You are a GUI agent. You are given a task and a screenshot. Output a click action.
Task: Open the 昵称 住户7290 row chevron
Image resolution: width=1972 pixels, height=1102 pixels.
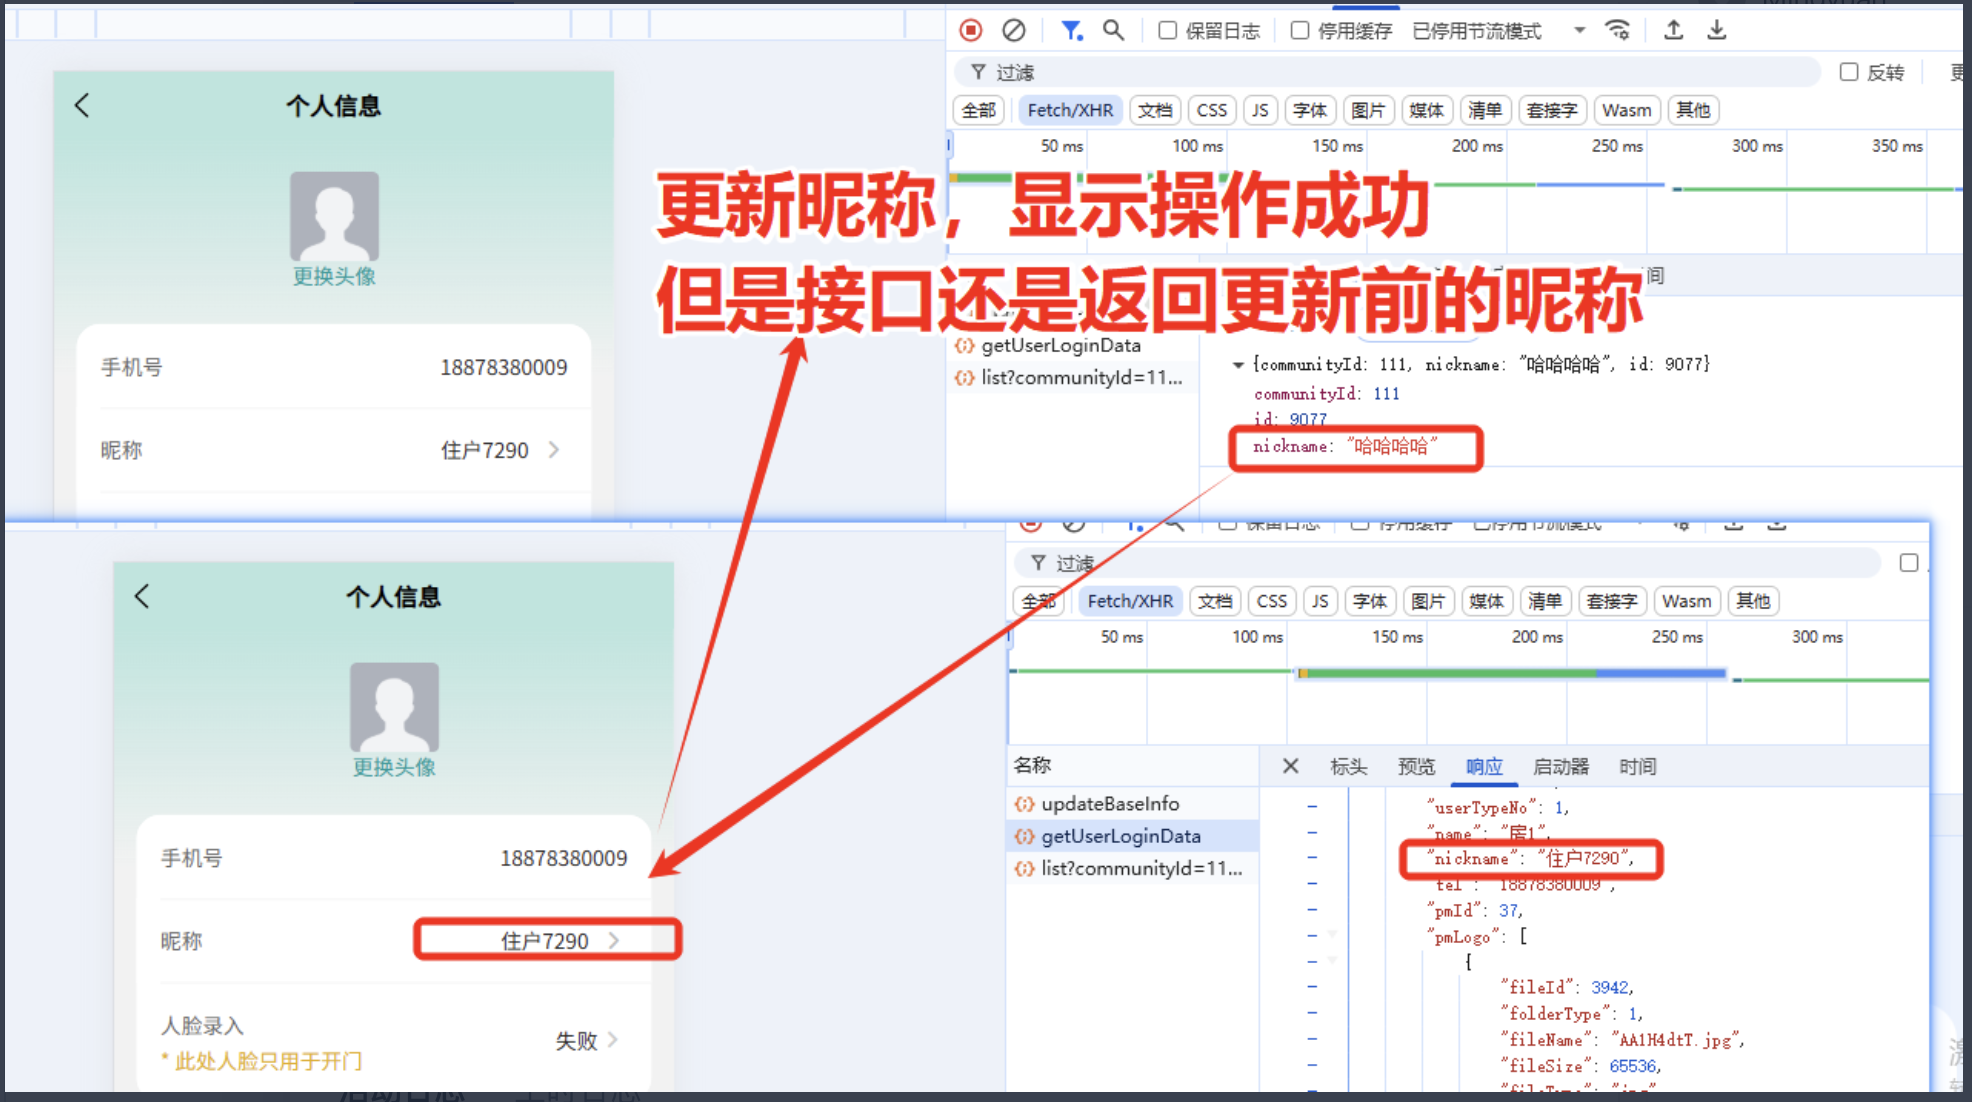554,450
